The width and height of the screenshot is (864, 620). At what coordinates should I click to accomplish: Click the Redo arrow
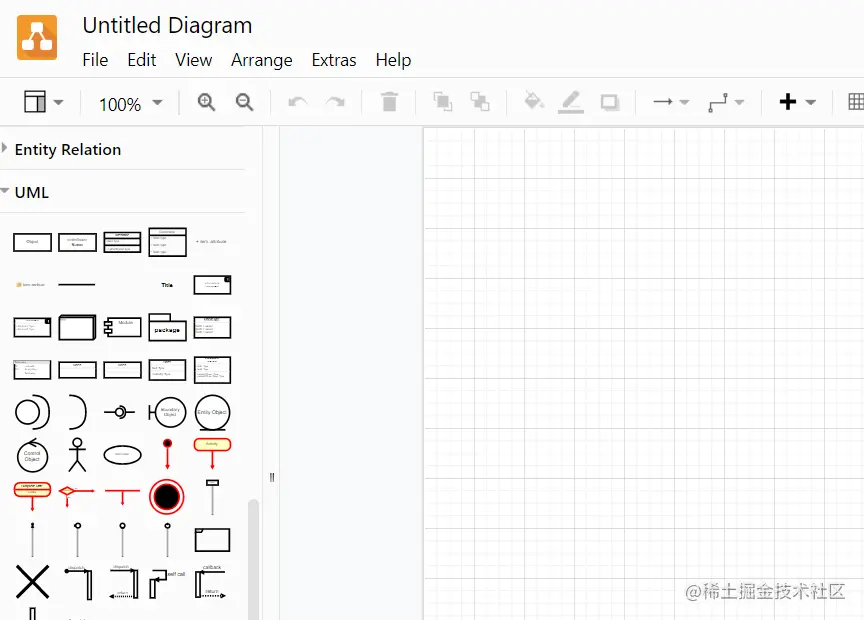[x=335, y=102]
